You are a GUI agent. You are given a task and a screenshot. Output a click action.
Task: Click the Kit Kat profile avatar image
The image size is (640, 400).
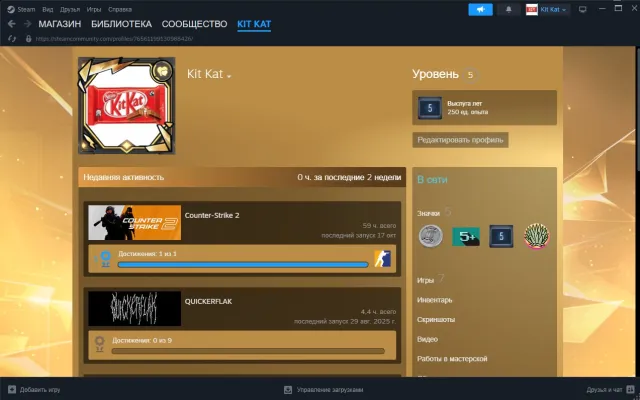tap(127, 105)
